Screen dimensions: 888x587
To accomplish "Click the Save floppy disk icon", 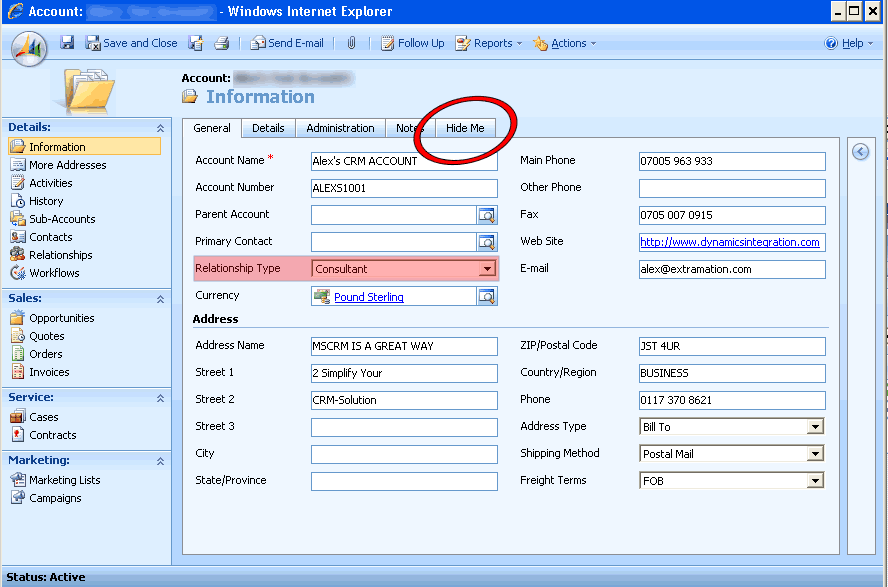I will 68,43.
